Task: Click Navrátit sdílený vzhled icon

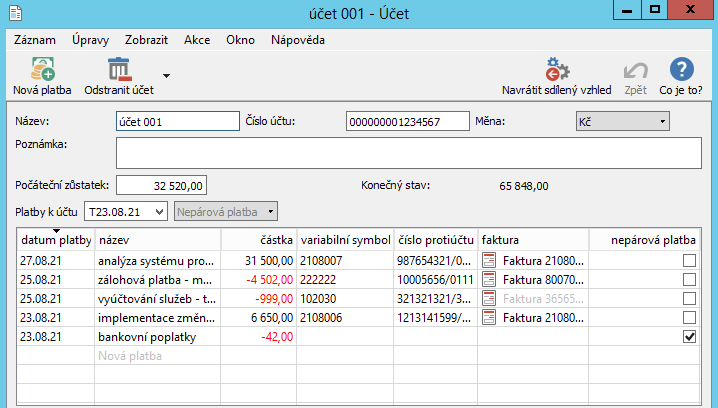Action: pyautogui.click(x=557, y=69)
